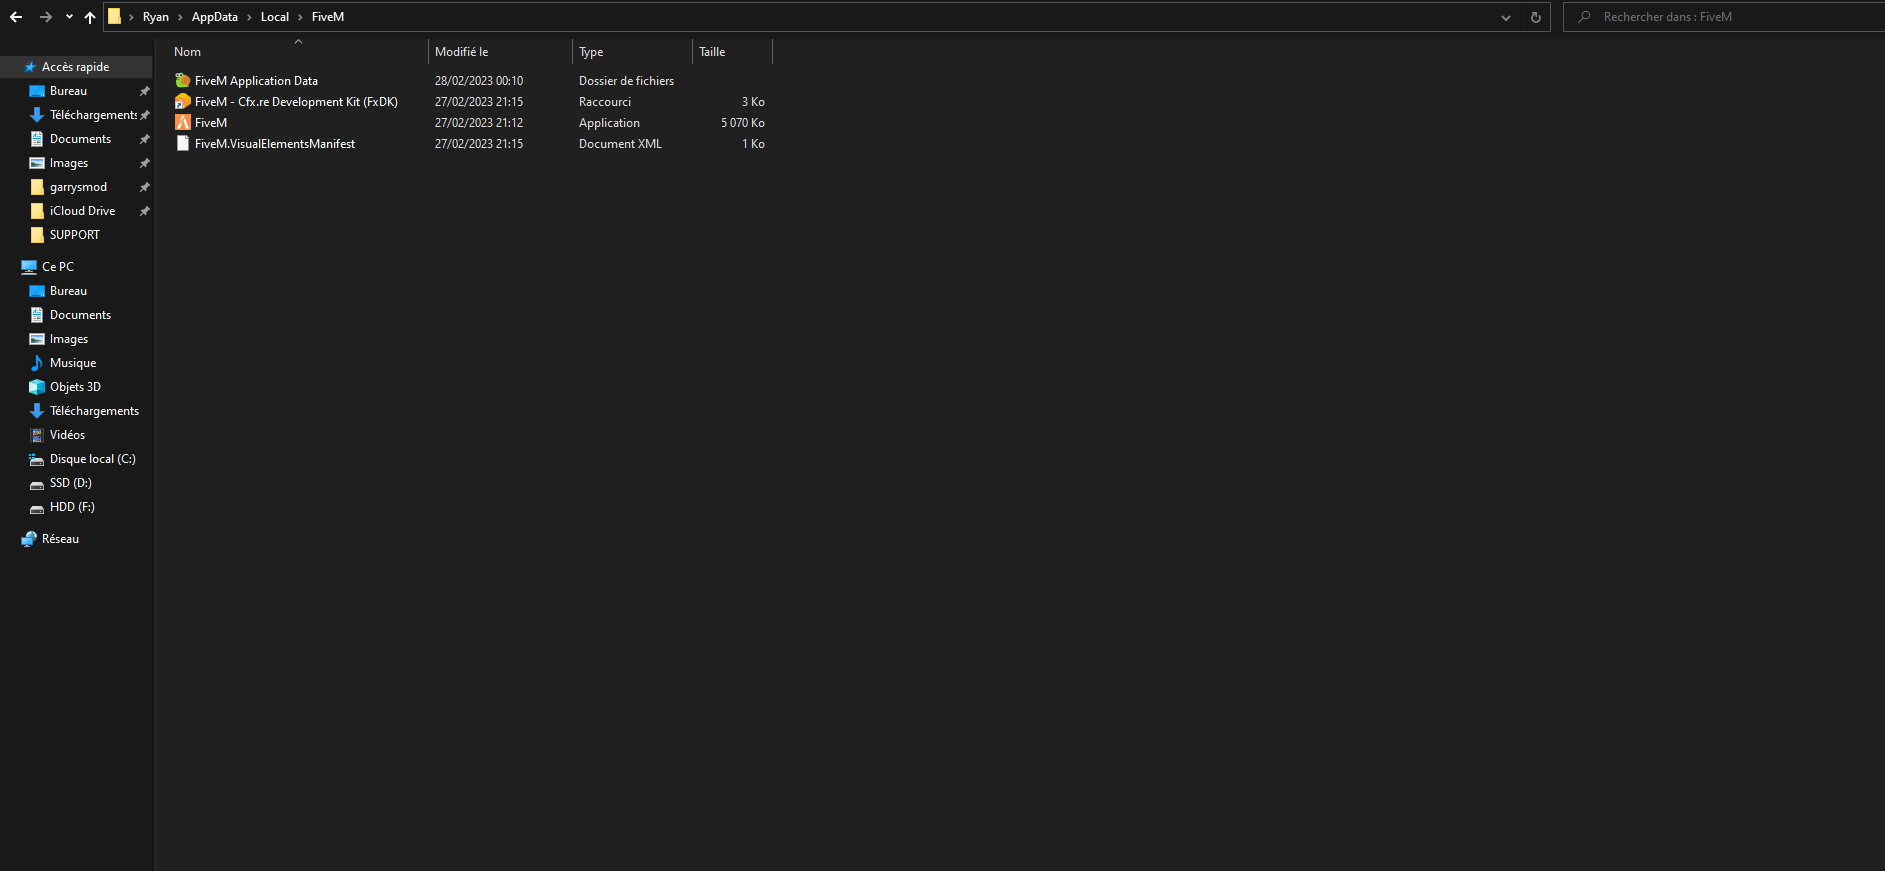
Task: Click the 28/02/2023 00:10 date cell
Action: click(479, 81)
